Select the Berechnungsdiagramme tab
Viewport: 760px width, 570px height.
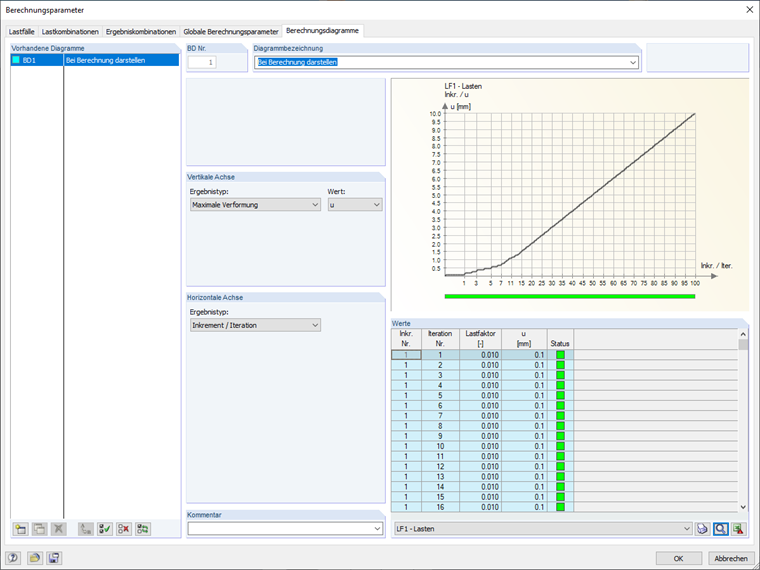point(322,31)
